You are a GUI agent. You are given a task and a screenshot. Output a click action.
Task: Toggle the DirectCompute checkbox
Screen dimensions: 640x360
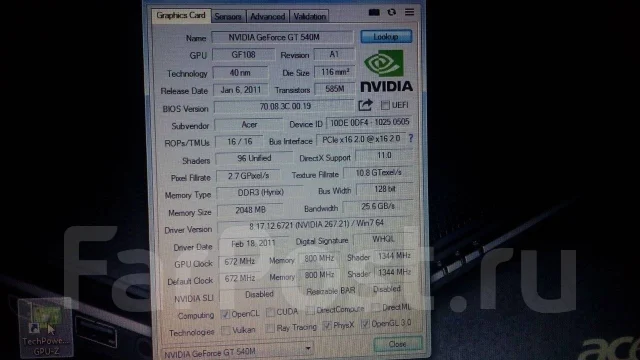(x=310, y=311)
